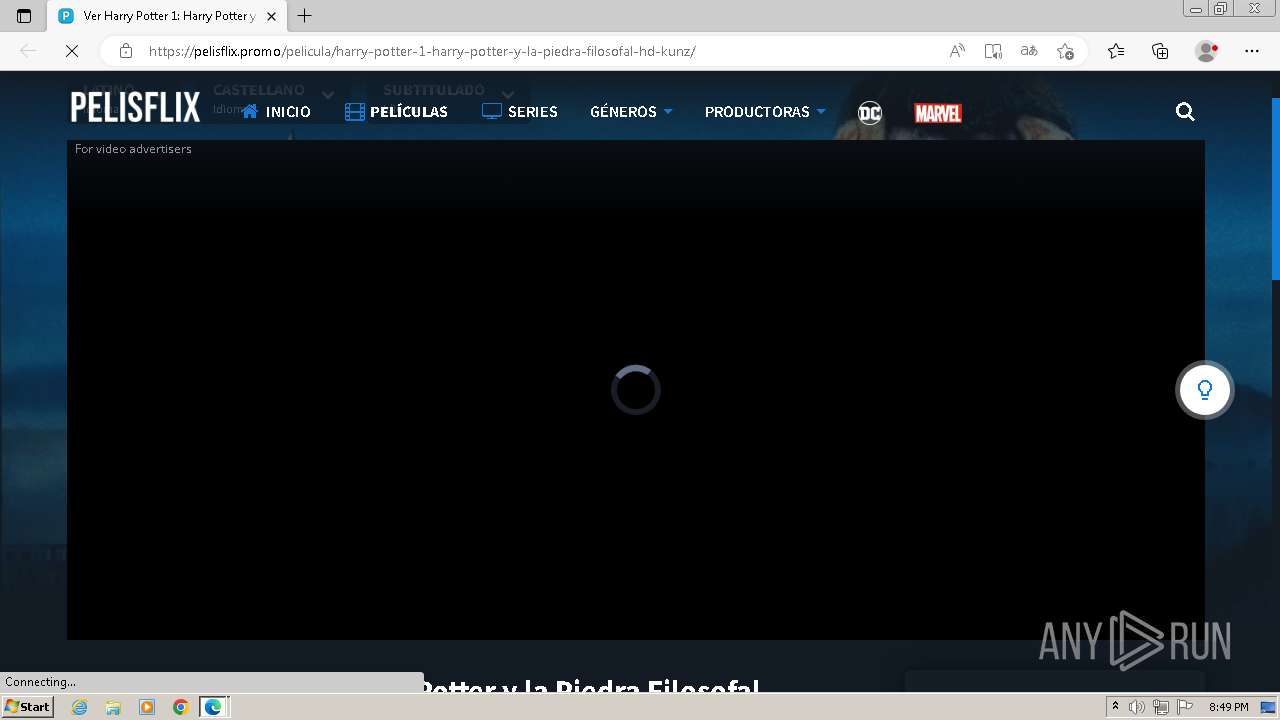Open media player taskbar icon

click(147, 707)
